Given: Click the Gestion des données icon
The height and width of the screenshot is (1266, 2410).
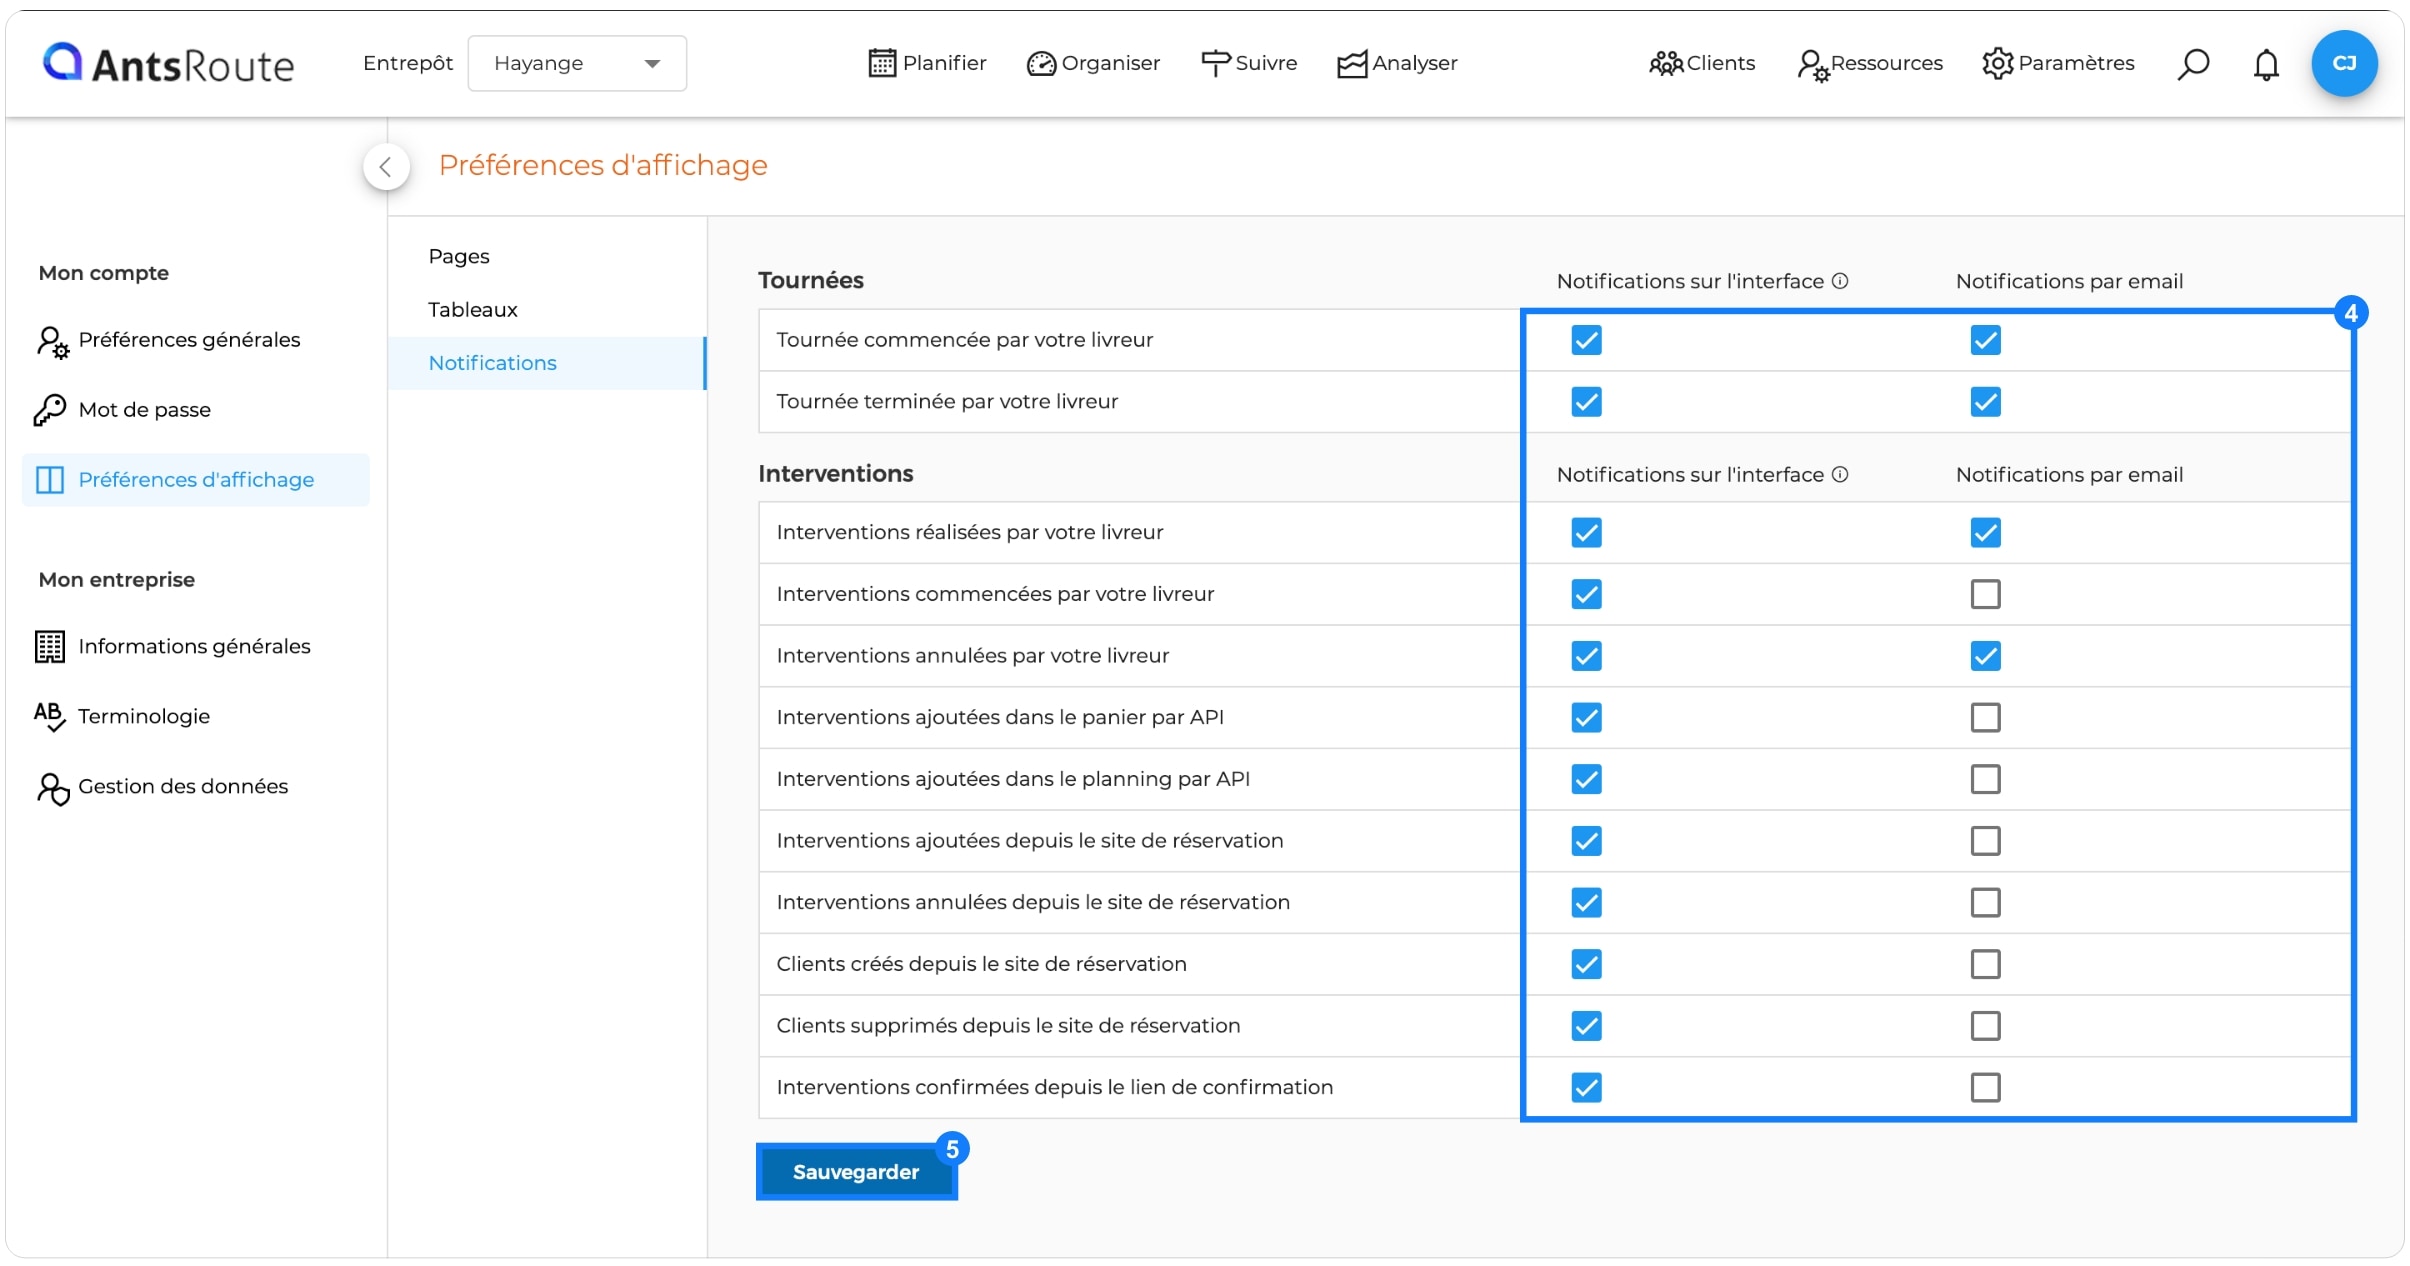Looking at the screenshot, I should 52,788.
